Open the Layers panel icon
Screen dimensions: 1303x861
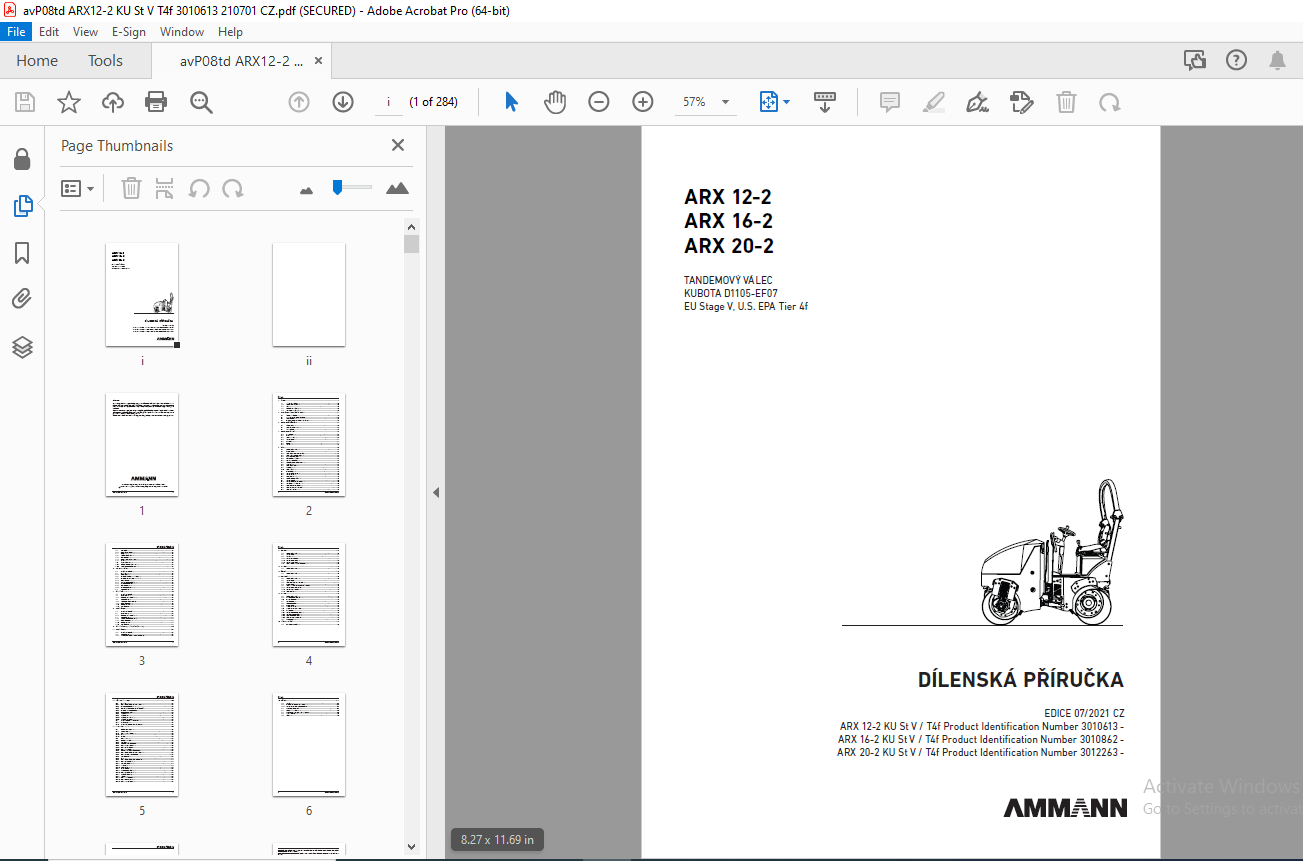pos(22,347)
